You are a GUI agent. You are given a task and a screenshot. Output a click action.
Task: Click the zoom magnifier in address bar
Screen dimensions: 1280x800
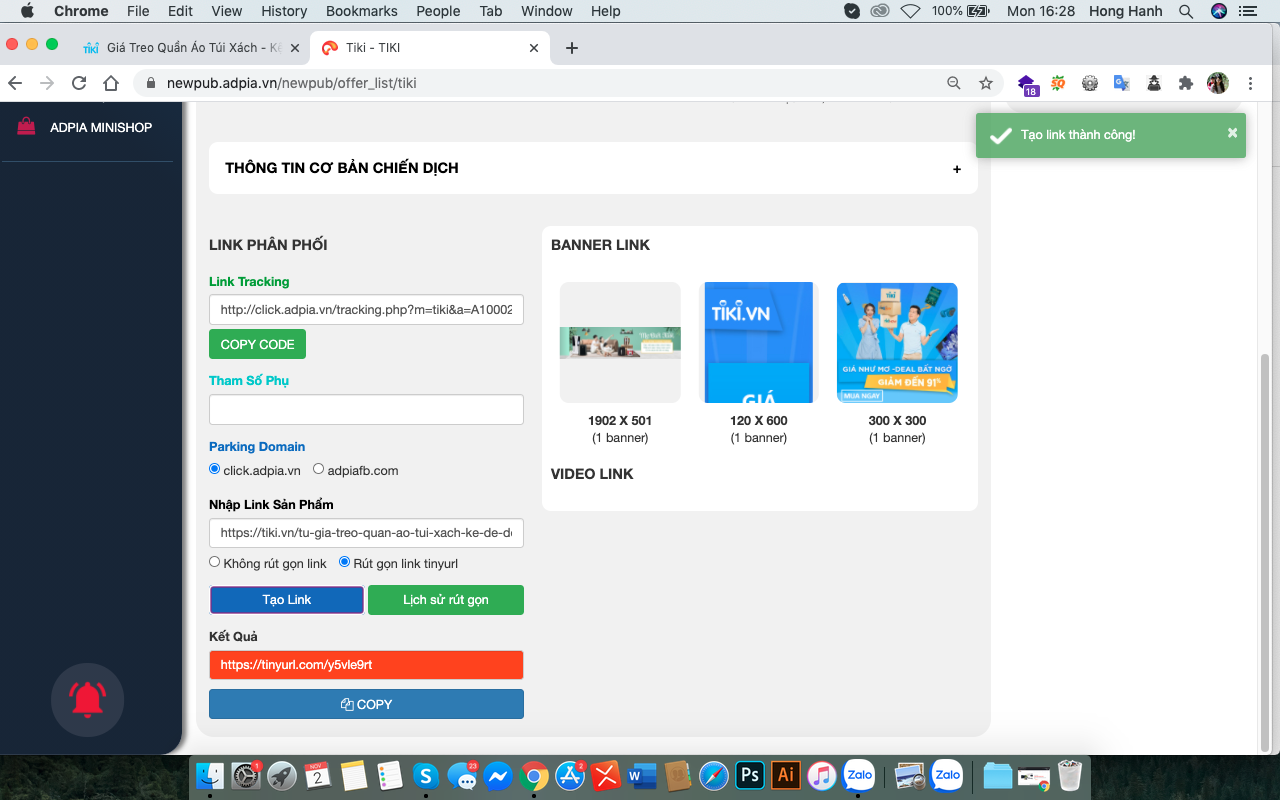coord(954,83)
